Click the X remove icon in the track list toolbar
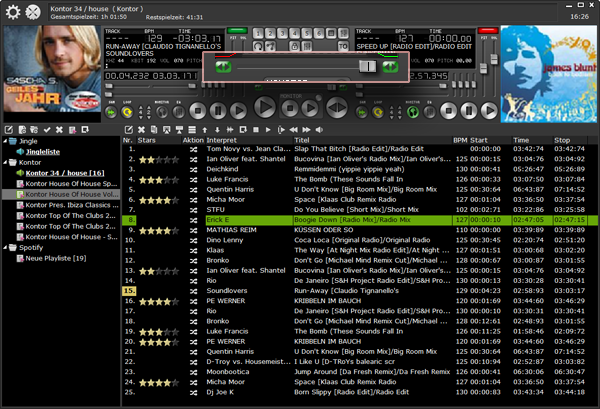The height and width of the screenshot is (409, 600). click(x=142, y=130)
